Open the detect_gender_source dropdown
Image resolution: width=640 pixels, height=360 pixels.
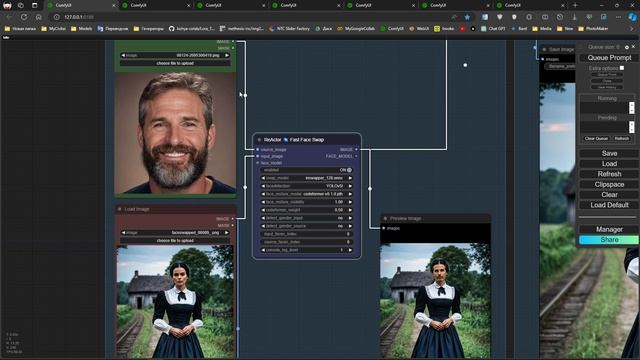point(307,226)
